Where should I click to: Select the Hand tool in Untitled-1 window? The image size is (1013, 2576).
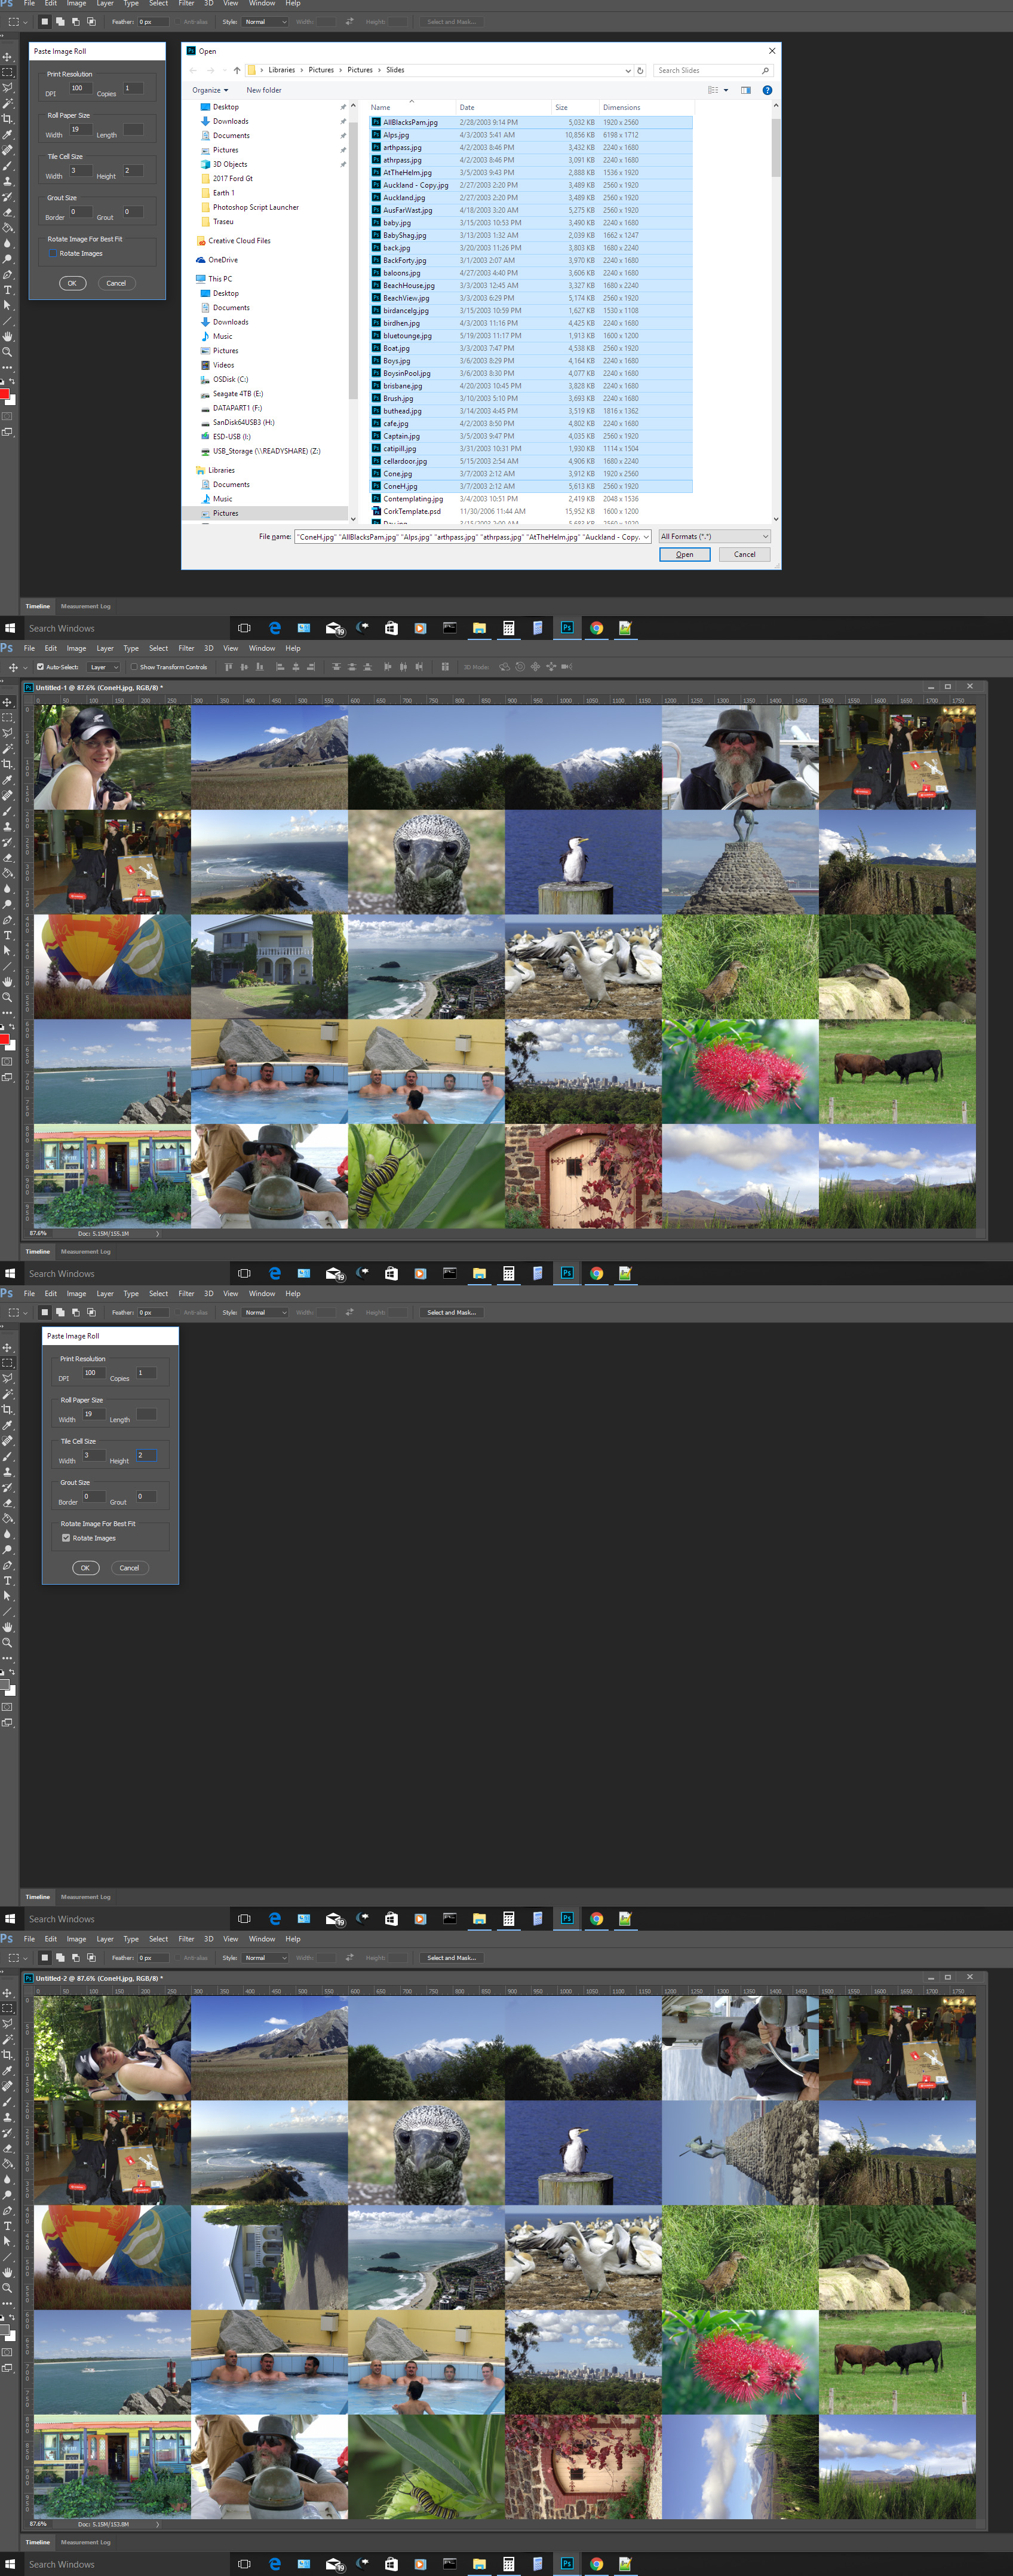click(x=8, y=981)
